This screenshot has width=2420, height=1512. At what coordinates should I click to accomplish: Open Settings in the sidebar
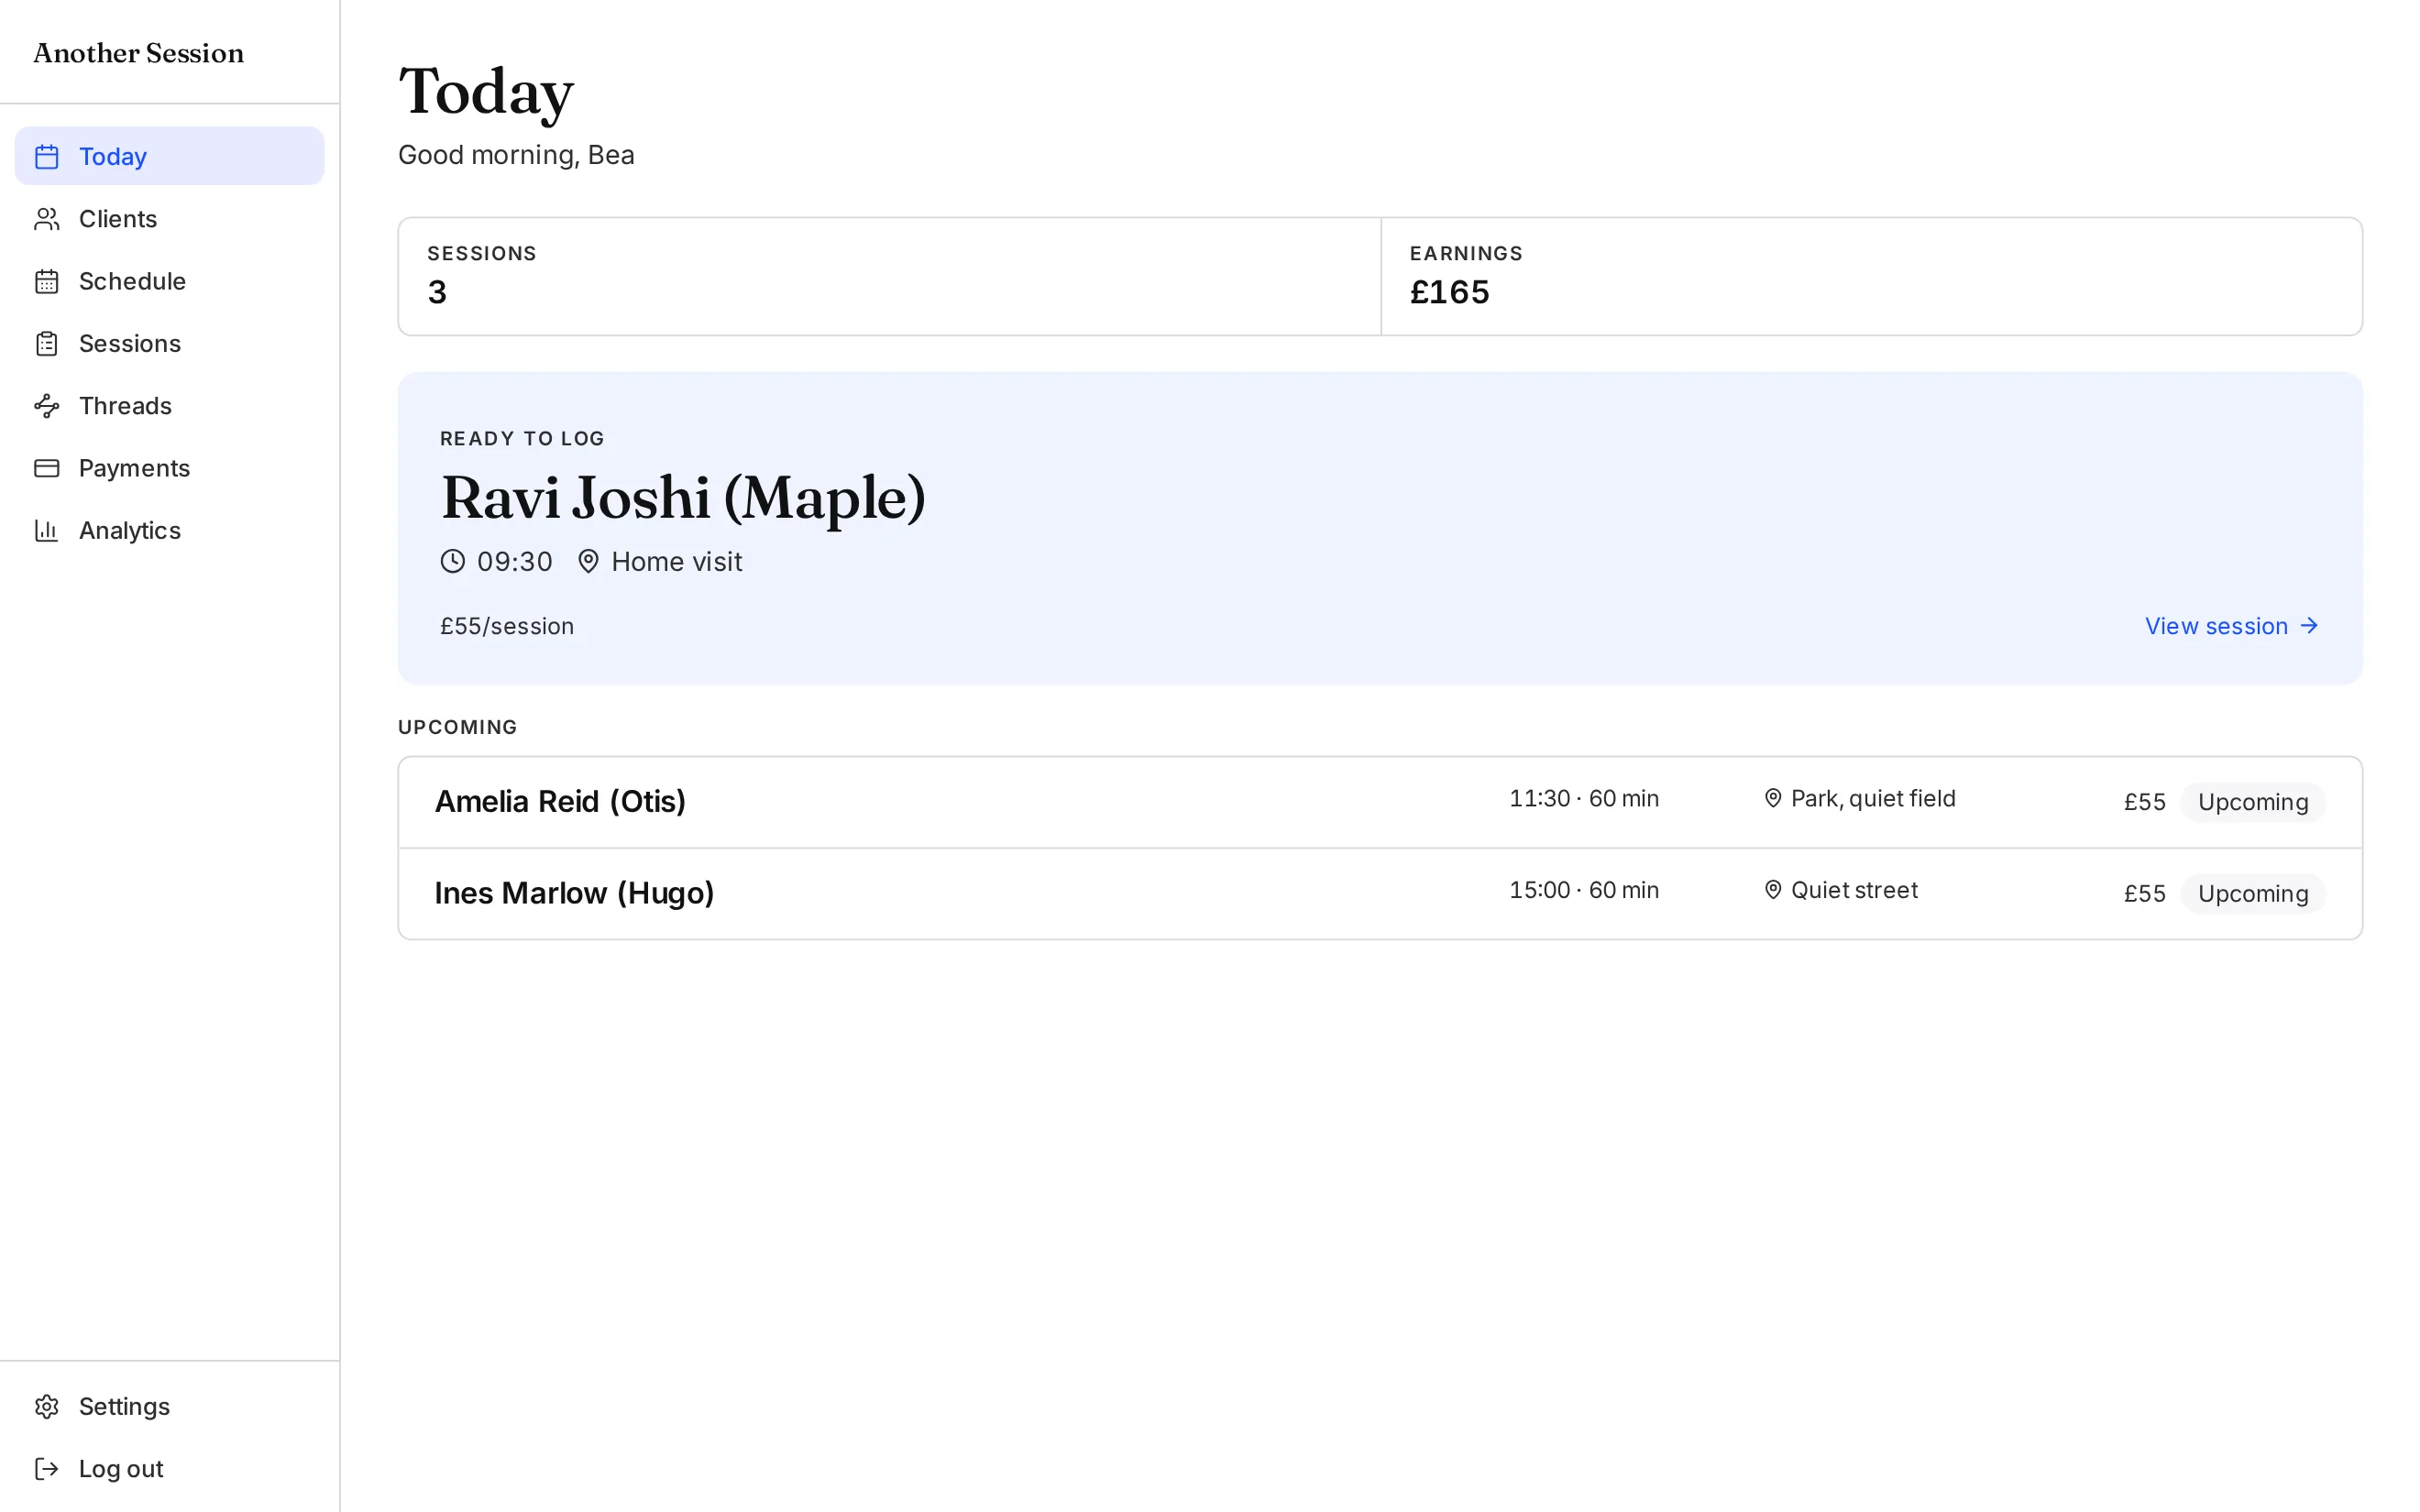[x=169, y=1407]
